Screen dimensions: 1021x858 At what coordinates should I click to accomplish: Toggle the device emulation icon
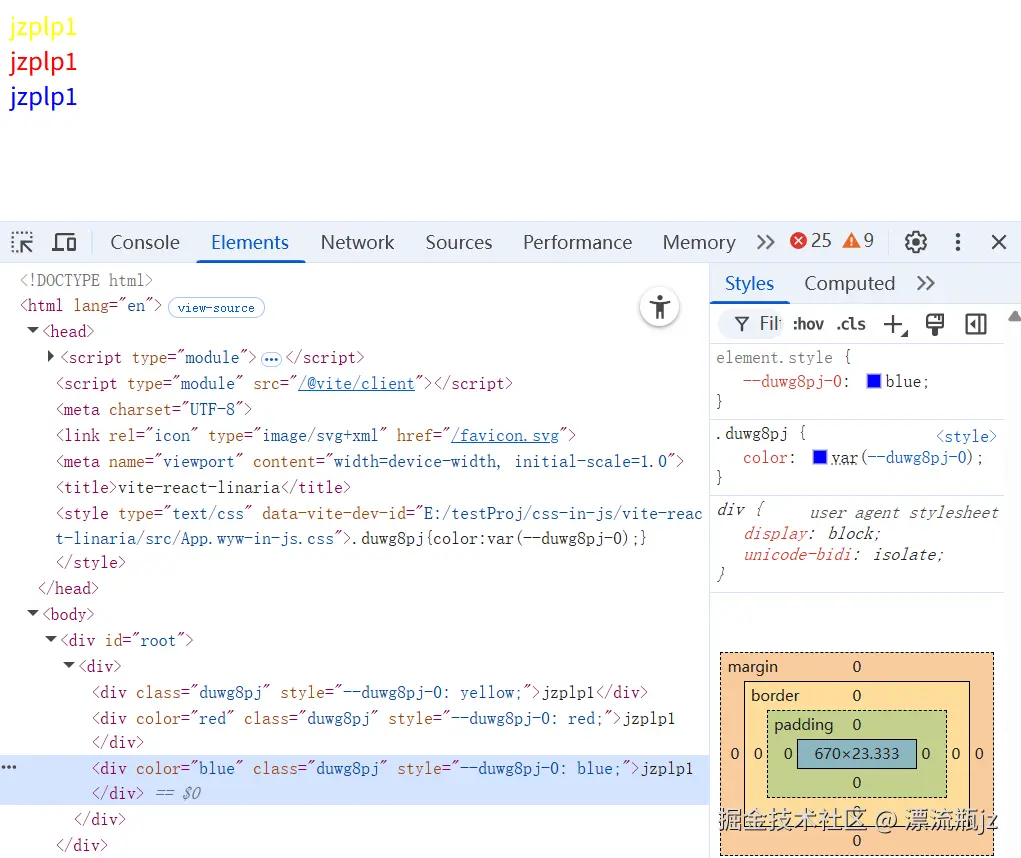[64, 241]
